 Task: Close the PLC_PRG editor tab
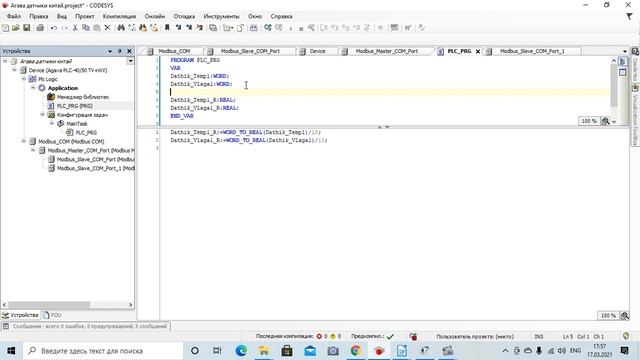pyautogui.click(x=478, y=51)
